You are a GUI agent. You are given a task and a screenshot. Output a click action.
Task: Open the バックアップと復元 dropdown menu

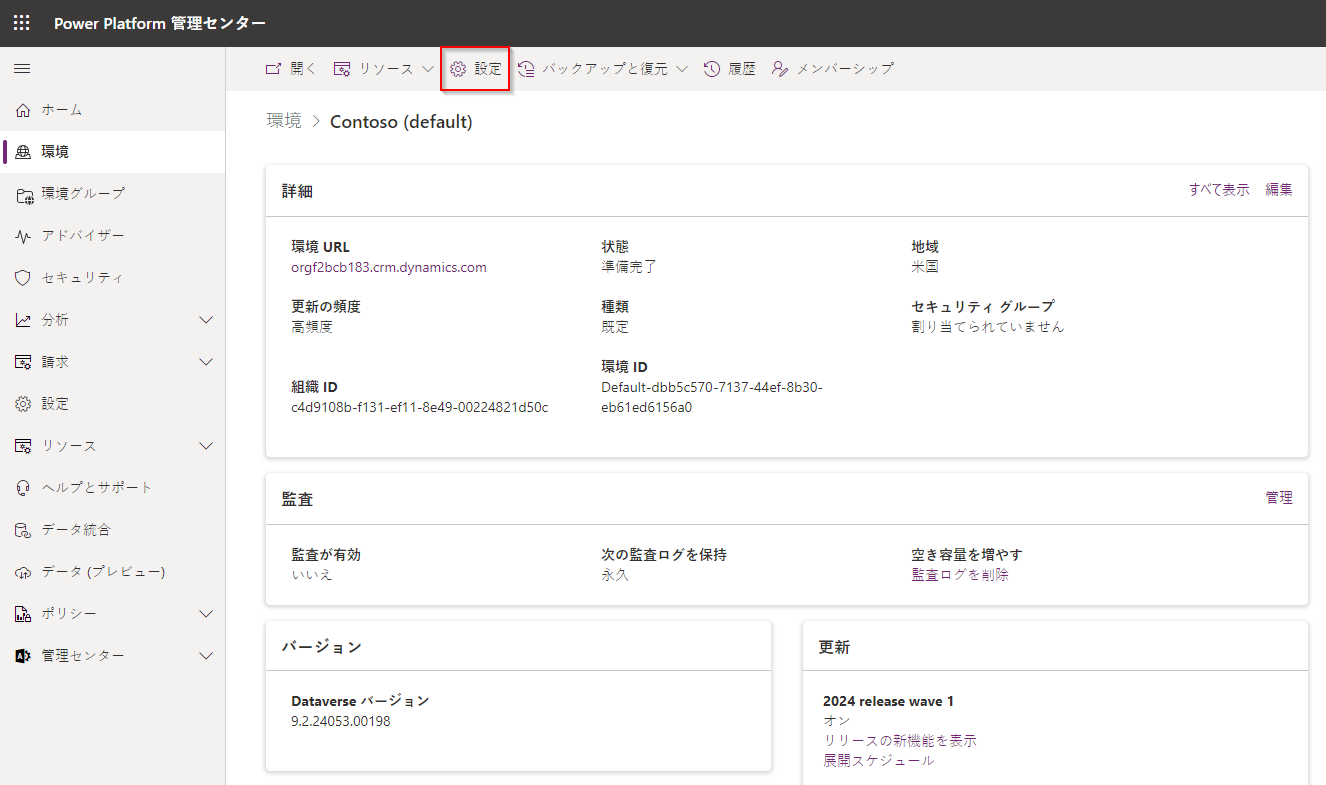[602, 69]
